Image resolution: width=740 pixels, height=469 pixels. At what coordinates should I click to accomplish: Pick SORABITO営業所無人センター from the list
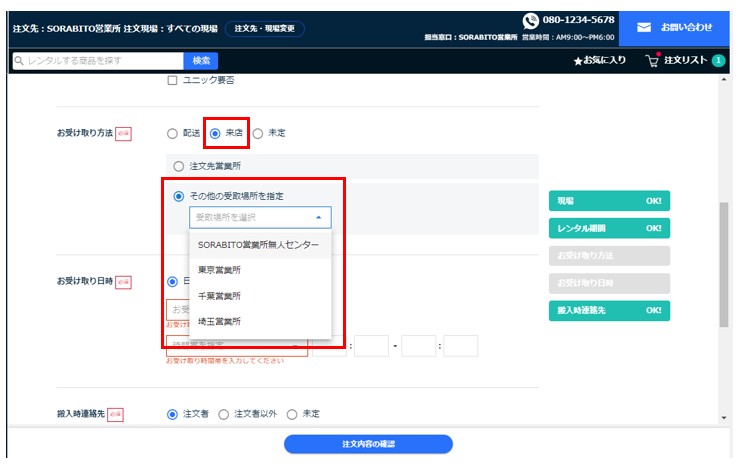(x=259, y=244)
